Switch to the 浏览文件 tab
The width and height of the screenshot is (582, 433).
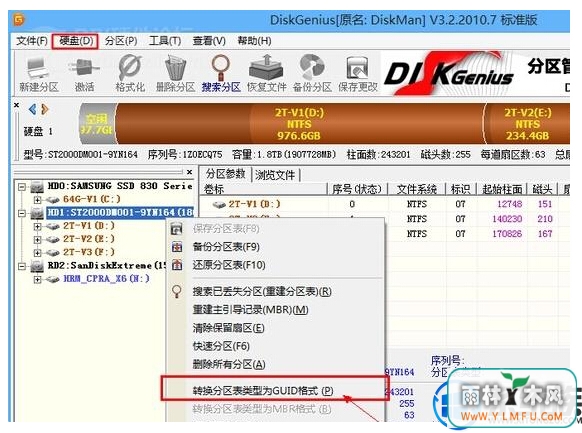(x=275, y=174)
